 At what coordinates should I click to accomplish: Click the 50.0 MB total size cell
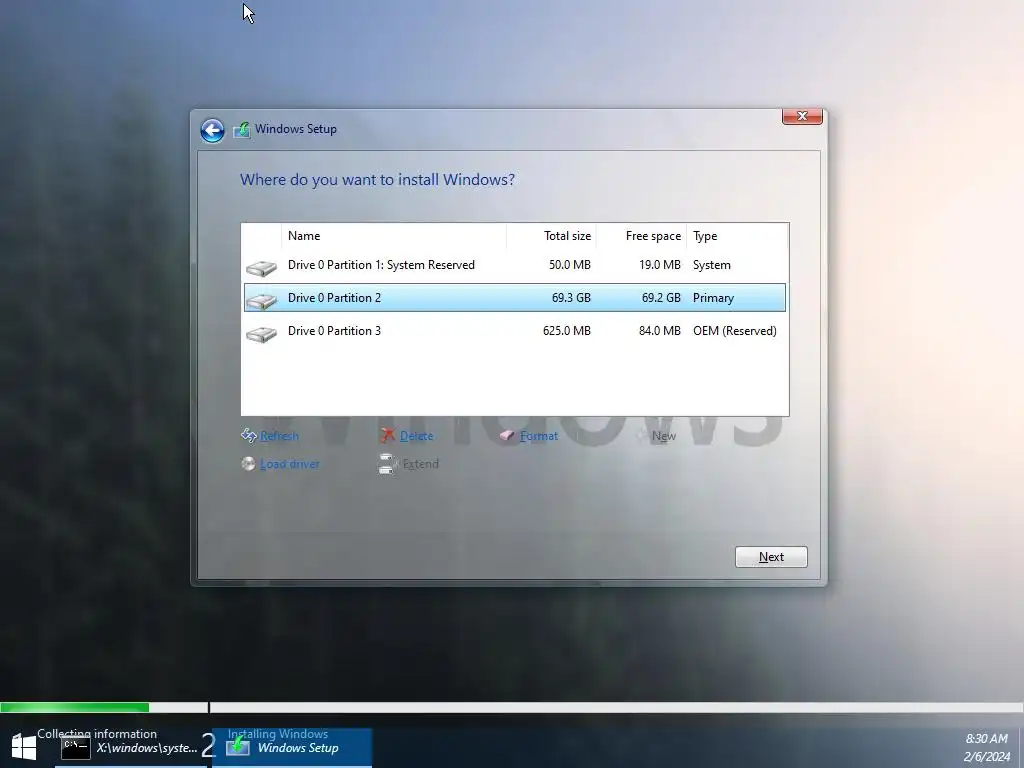[569, 265]
